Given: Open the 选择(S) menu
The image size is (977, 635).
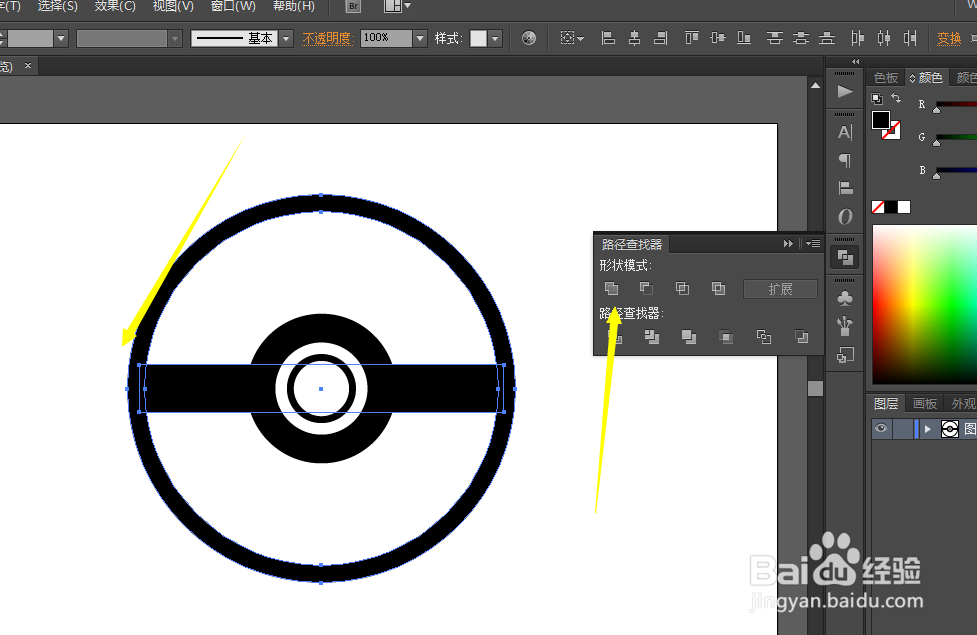Looking at the screenshot, I should pos(57,6).
